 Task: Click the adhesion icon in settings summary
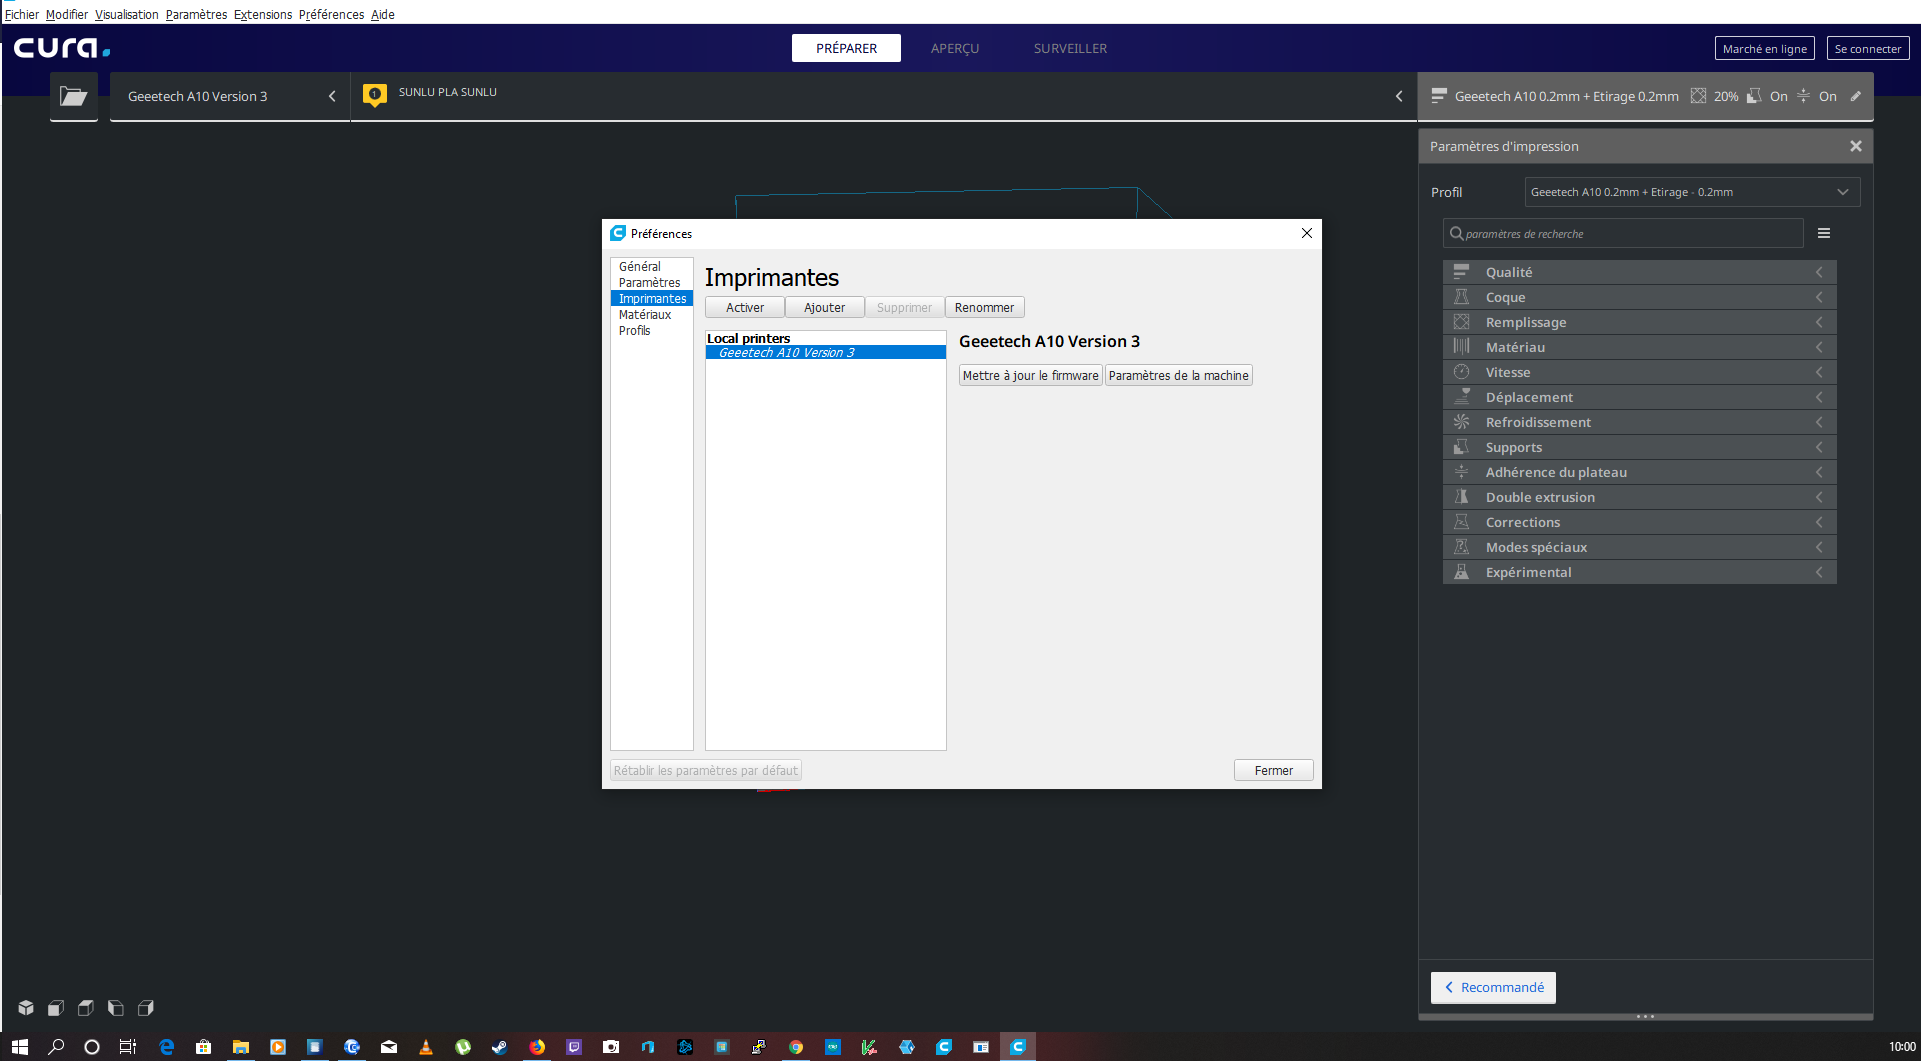coord(1804,96)
